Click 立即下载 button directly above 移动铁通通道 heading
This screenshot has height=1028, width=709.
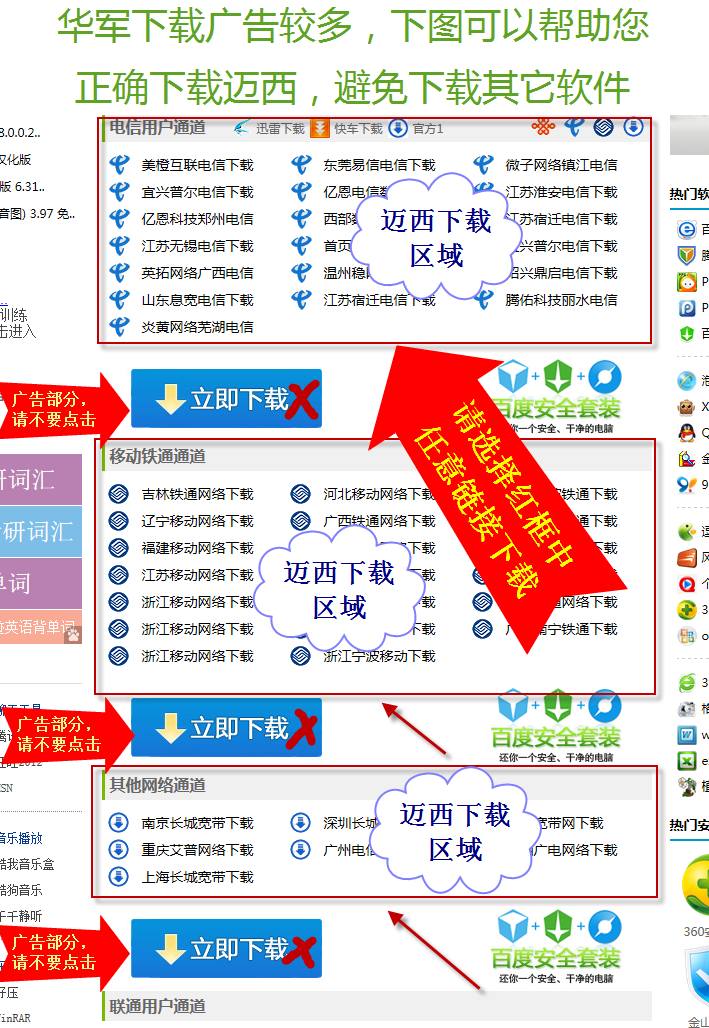(226, 399)
